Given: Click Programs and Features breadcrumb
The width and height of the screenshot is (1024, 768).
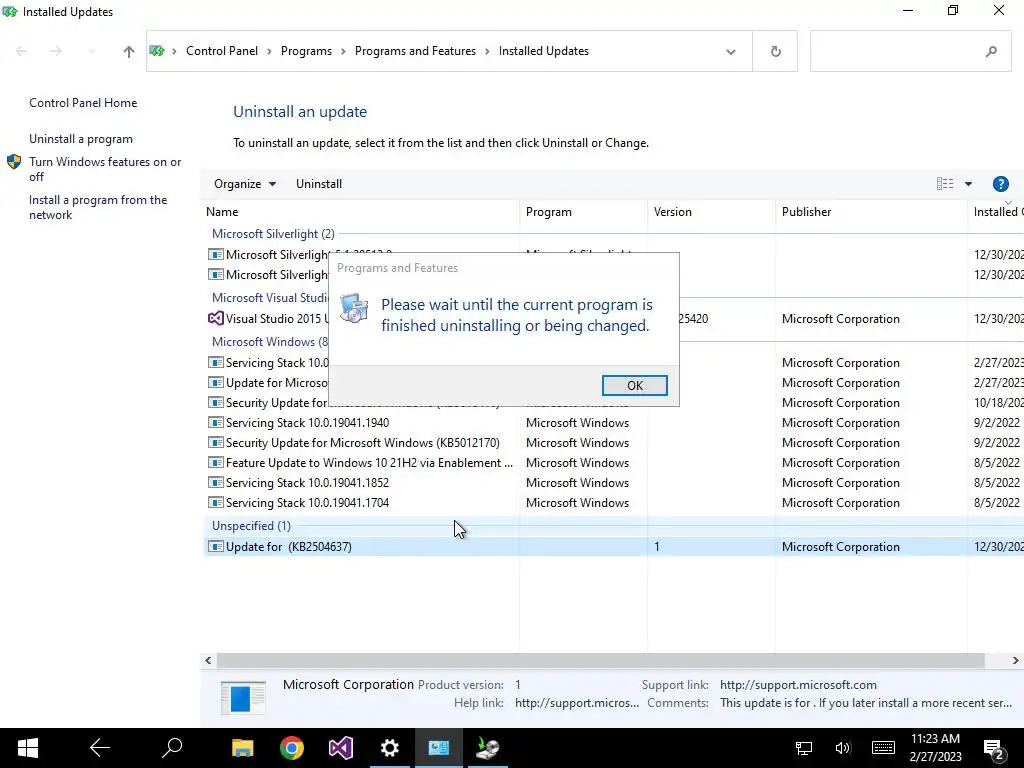Looking at the screenshot, I should (x=415, y=51).
